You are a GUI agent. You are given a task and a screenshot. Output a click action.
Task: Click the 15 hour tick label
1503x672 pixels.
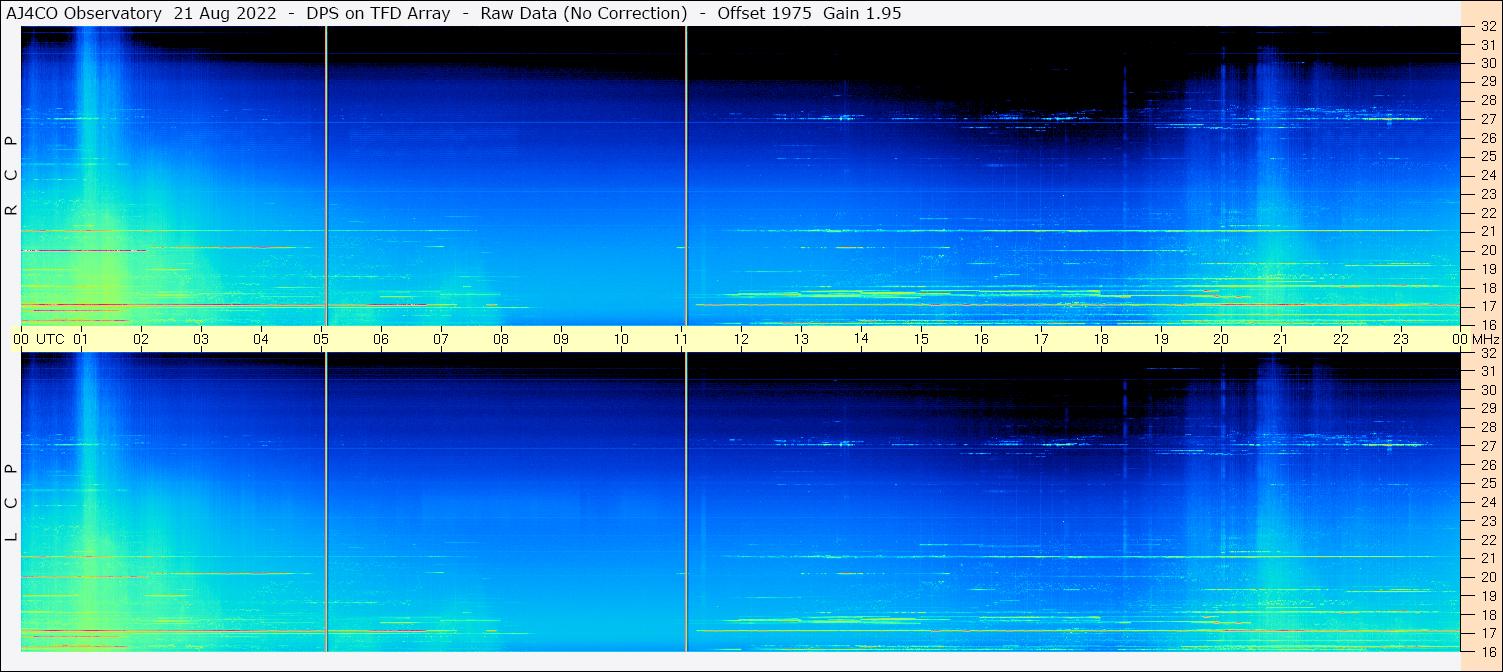pyautogui.click(x=921, y=339)
